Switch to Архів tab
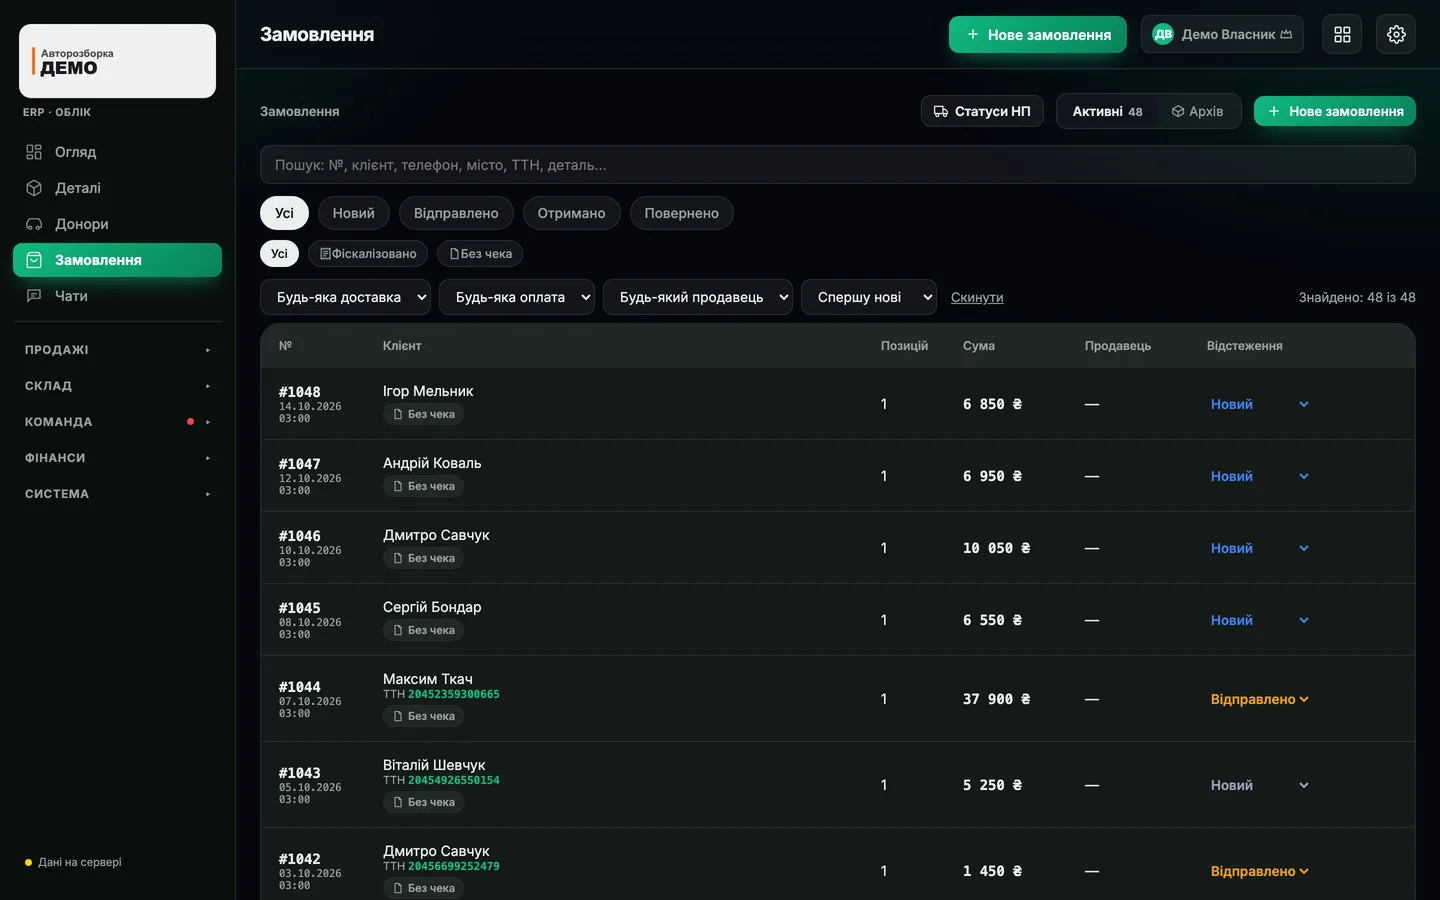The width and height of the screenshot is (1440, 900). [1198, 111]
